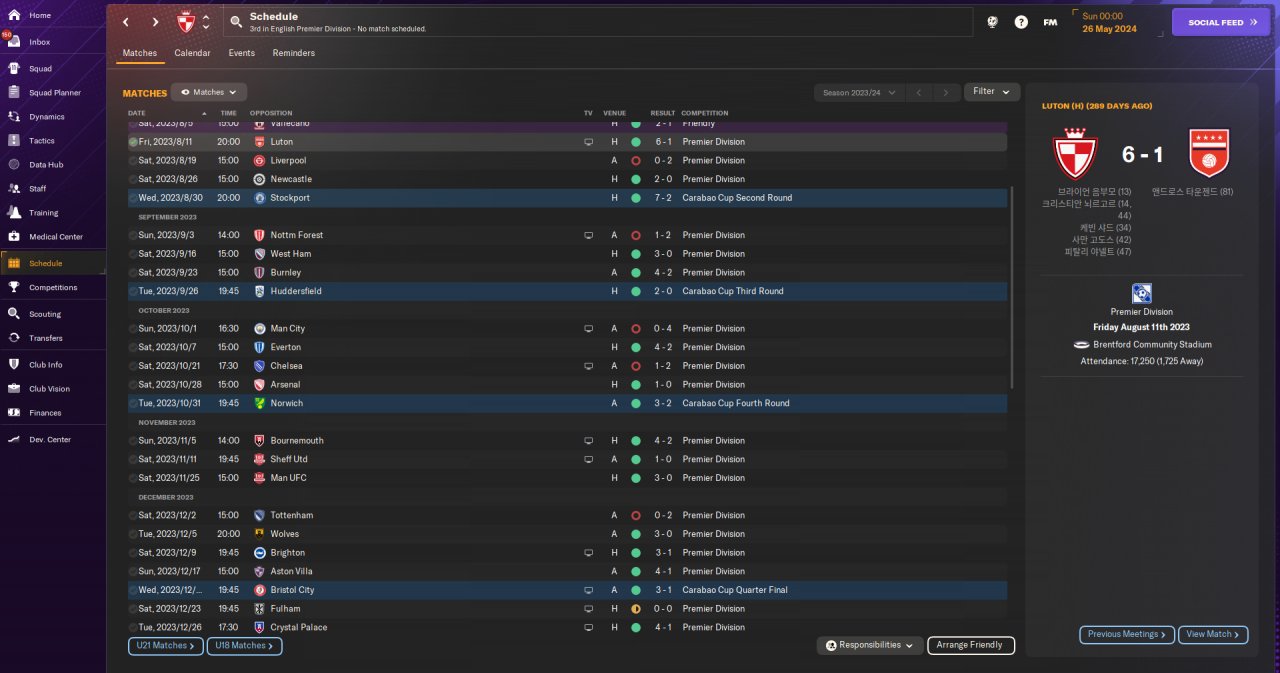Switch to the Matches tab
Viewport: 1280px width, 673px height.
coord(140,53)
